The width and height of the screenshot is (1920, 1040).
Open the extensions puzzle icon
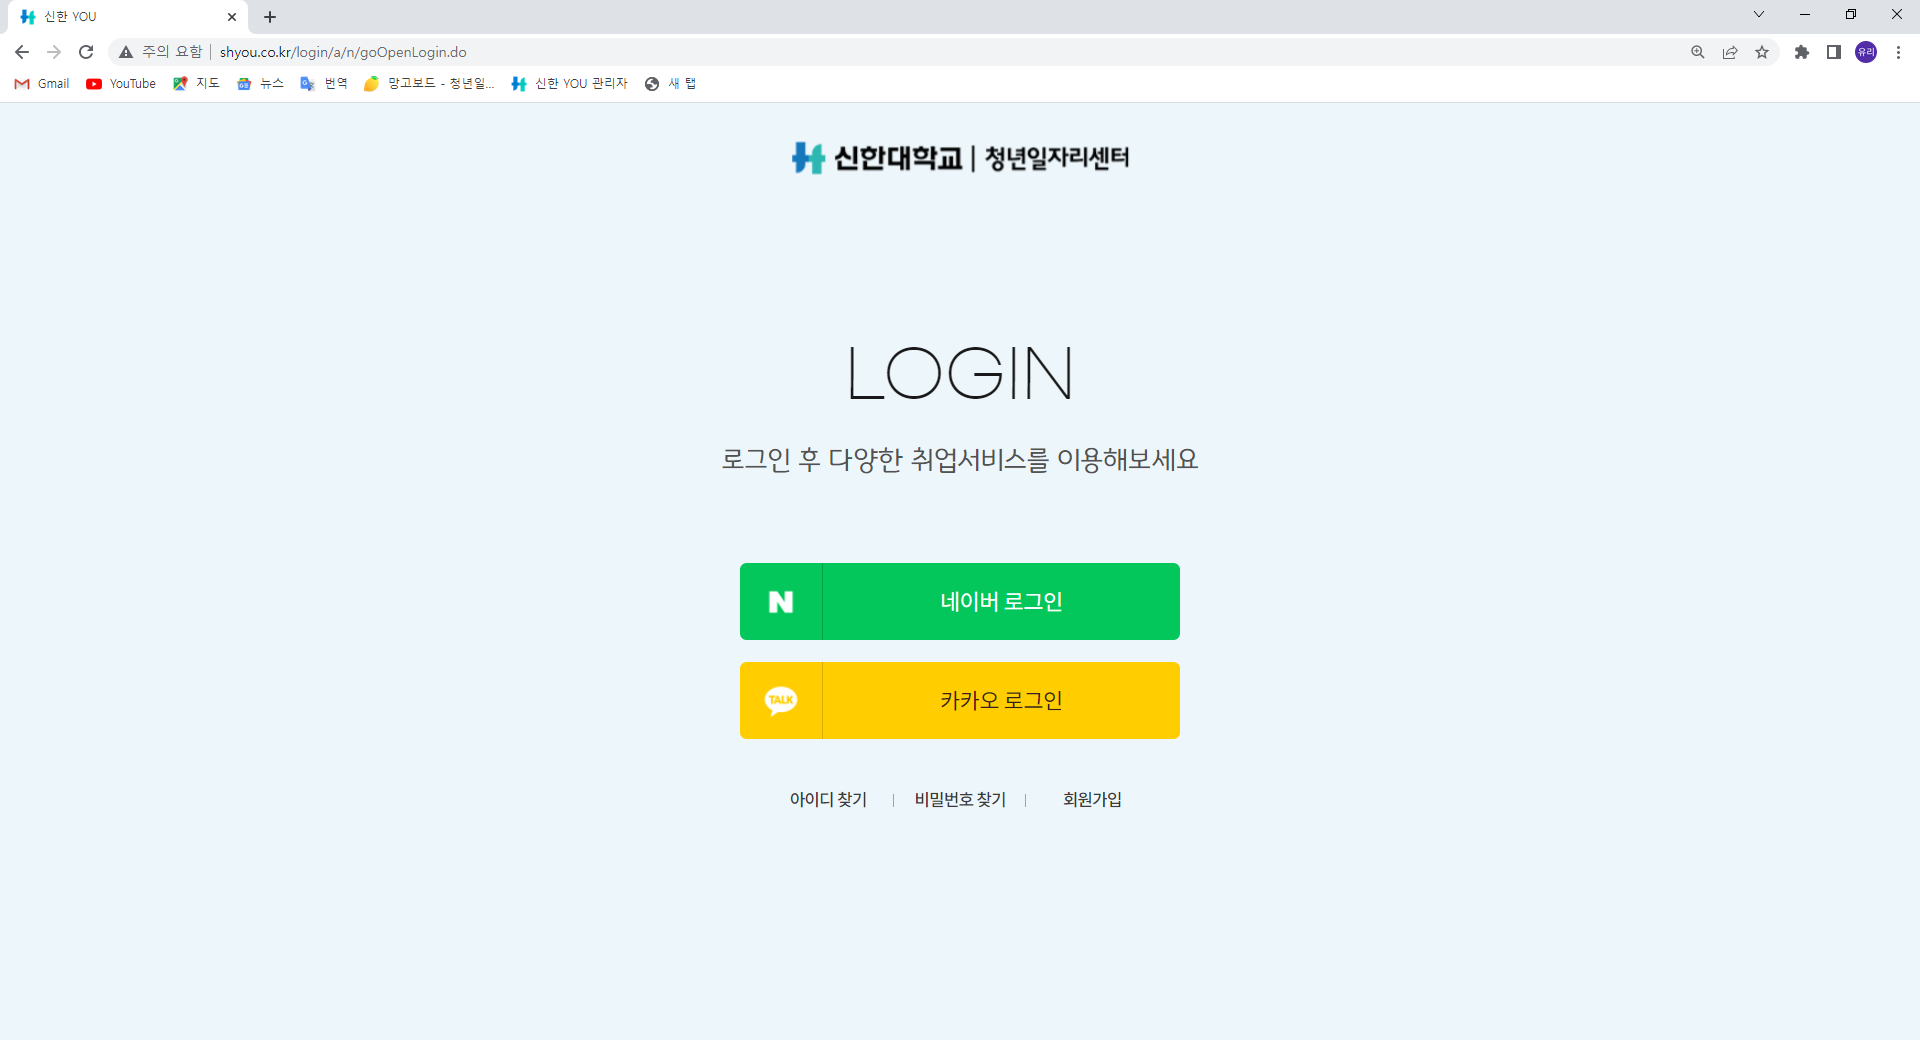tap(1802, 52)
